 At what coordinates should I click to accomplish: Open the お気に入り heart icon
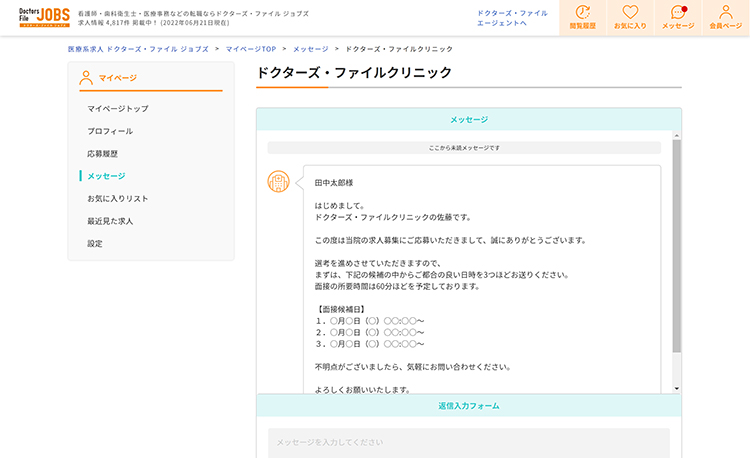pos(630,18)
